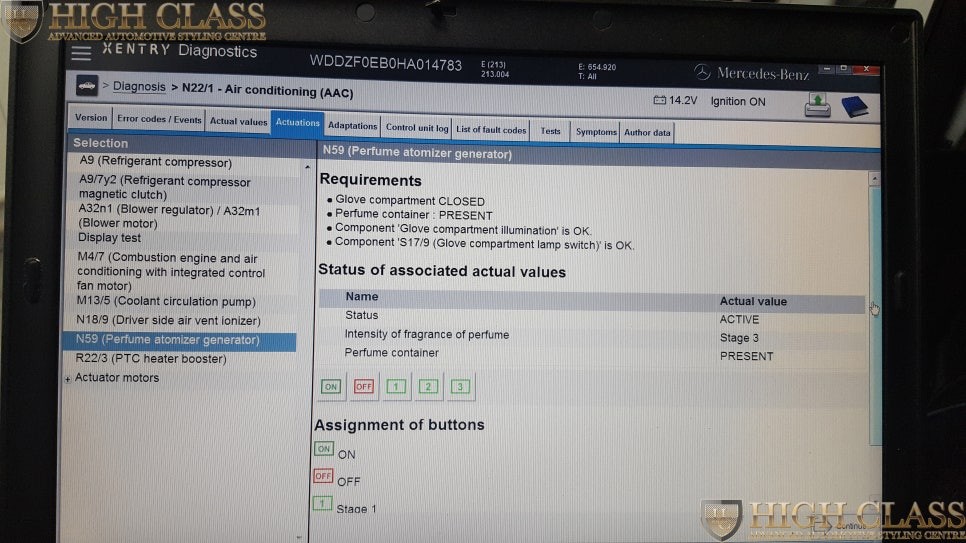Open the XENTRY hamburger menu
The image size is (966, 543).
tap(81, 53)
